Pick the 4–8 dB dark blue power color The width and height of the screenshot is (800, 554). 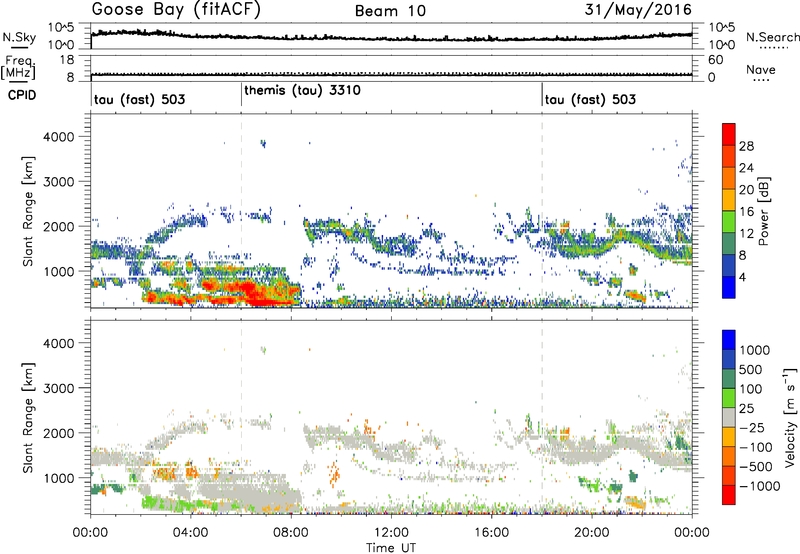click(729, 266)
